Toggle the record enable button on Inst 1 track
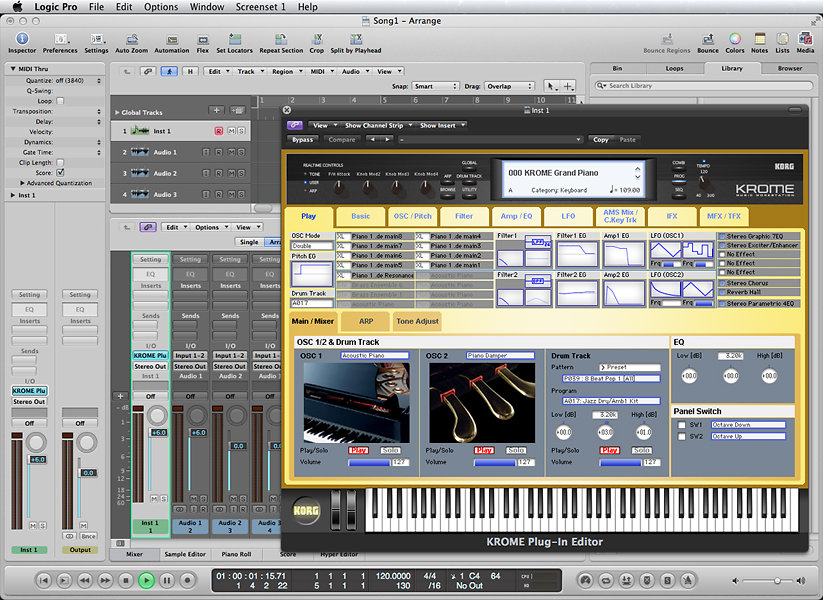This screenshot has width=823, height=600. click(x=219, y=131)
